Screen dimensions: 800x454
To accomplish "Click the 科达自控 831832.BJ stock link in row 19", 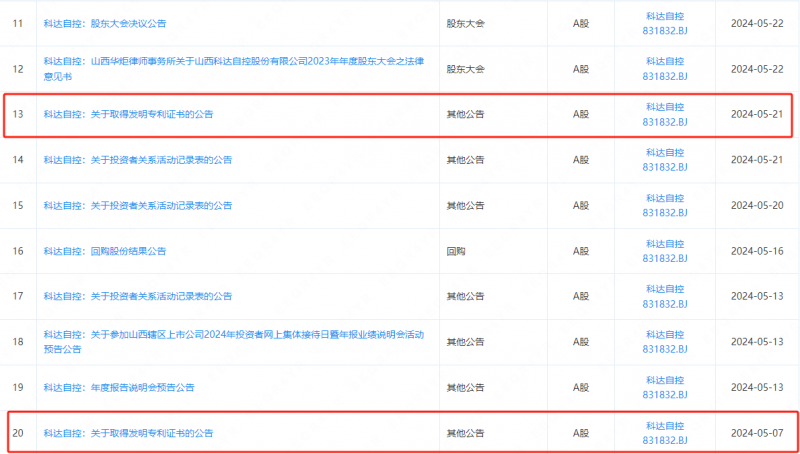I will (665, 387).
